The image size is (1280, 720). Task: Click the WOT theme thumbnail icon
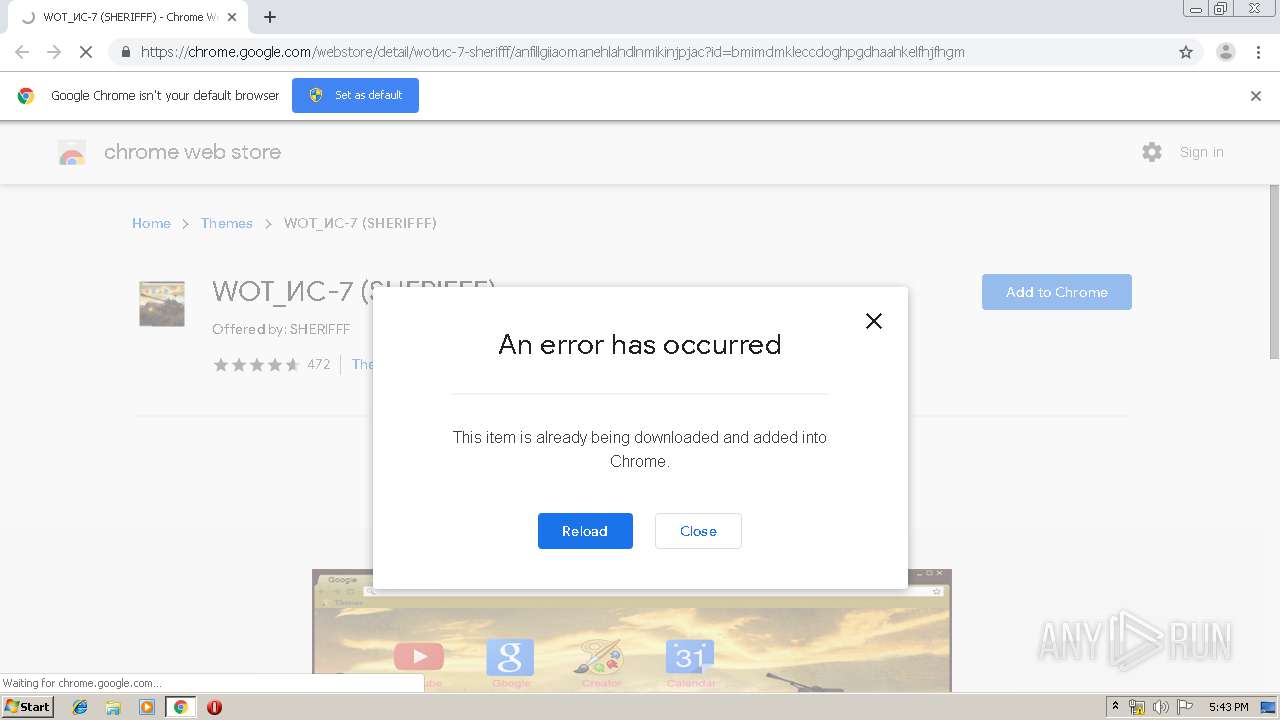(162, 304)
